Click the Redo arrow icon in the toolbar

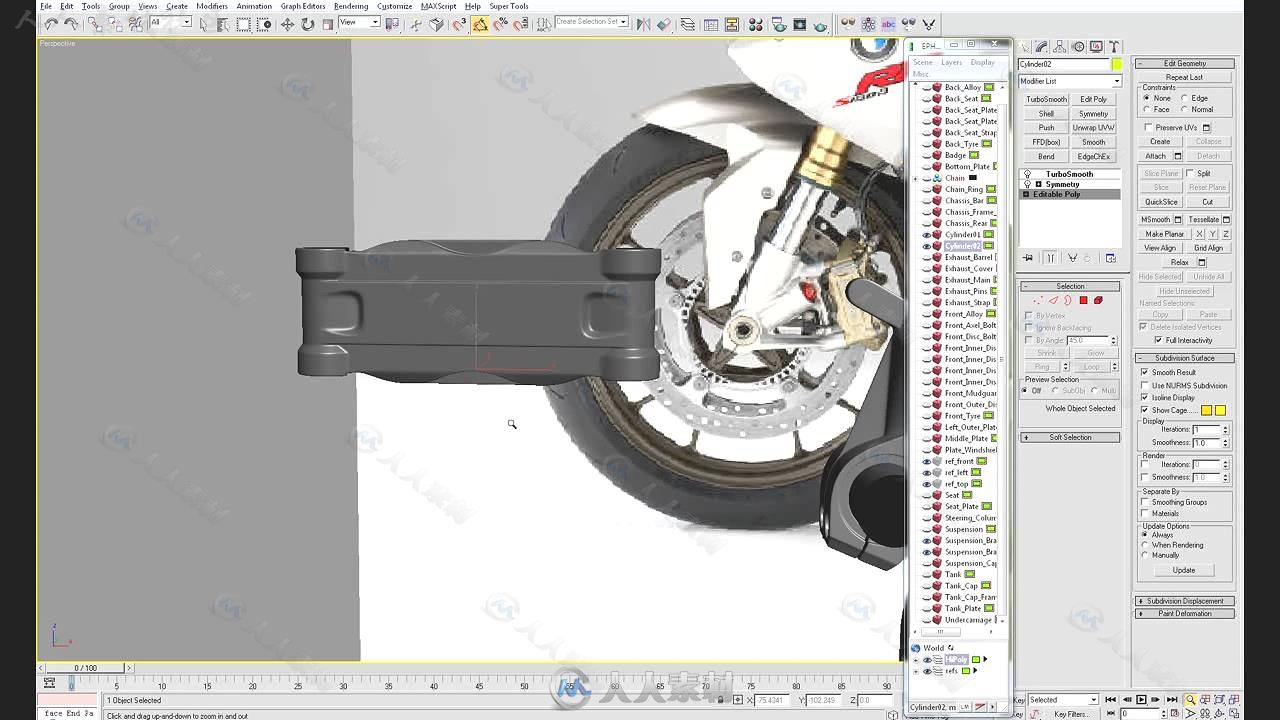tap(71, 24)
